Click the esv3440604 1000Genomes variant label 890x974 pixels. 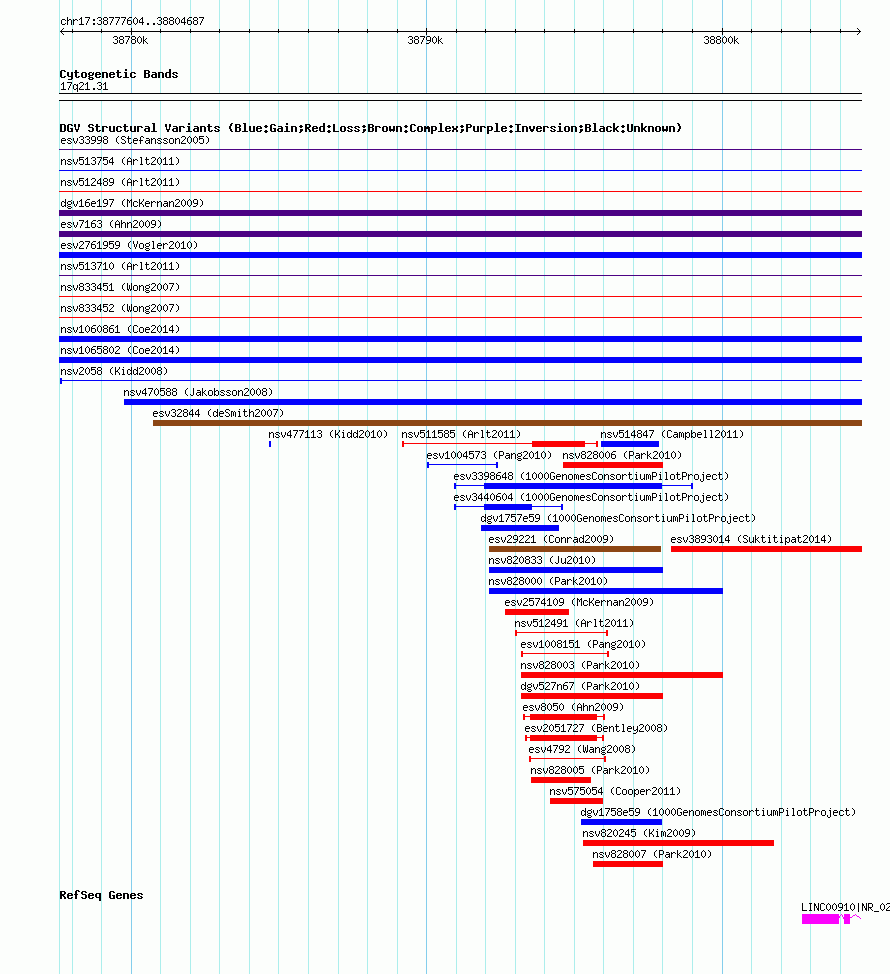591,498
